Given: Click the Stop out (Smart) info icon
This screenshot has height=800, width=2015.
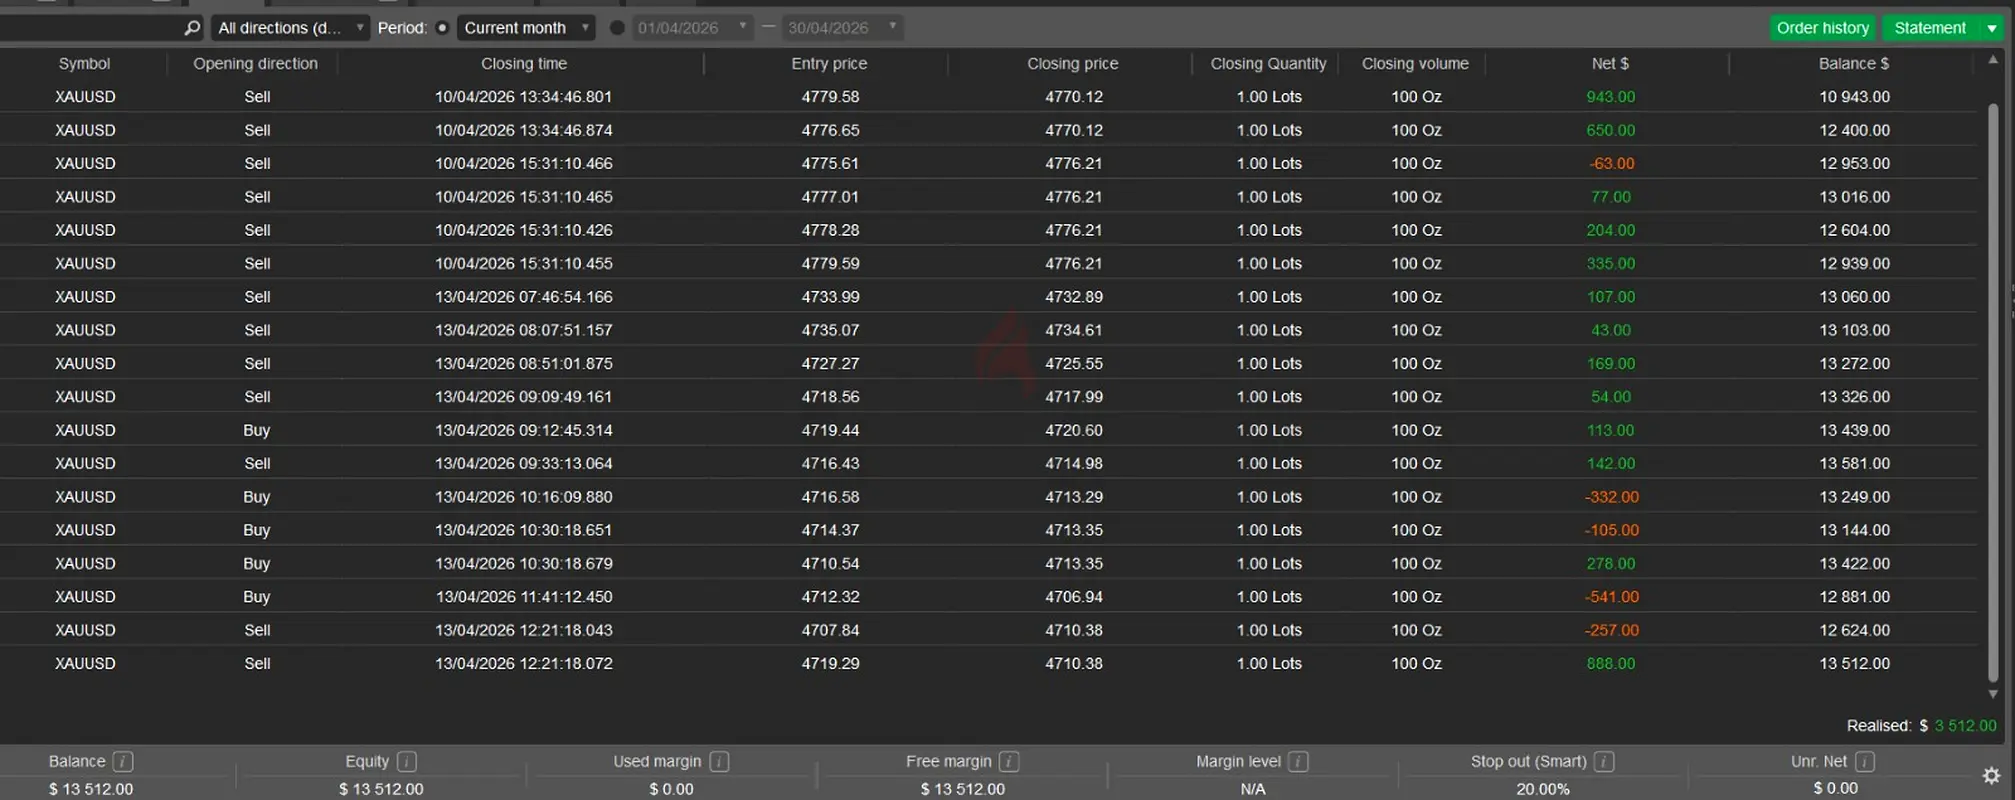Looking at the screenshot, I should (1604, 762).
